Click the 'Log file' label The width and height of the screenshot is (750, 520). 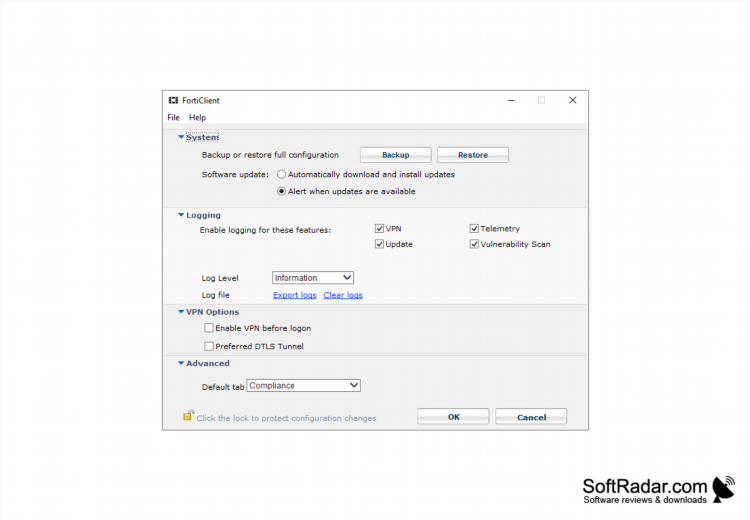tap(216, 295)
